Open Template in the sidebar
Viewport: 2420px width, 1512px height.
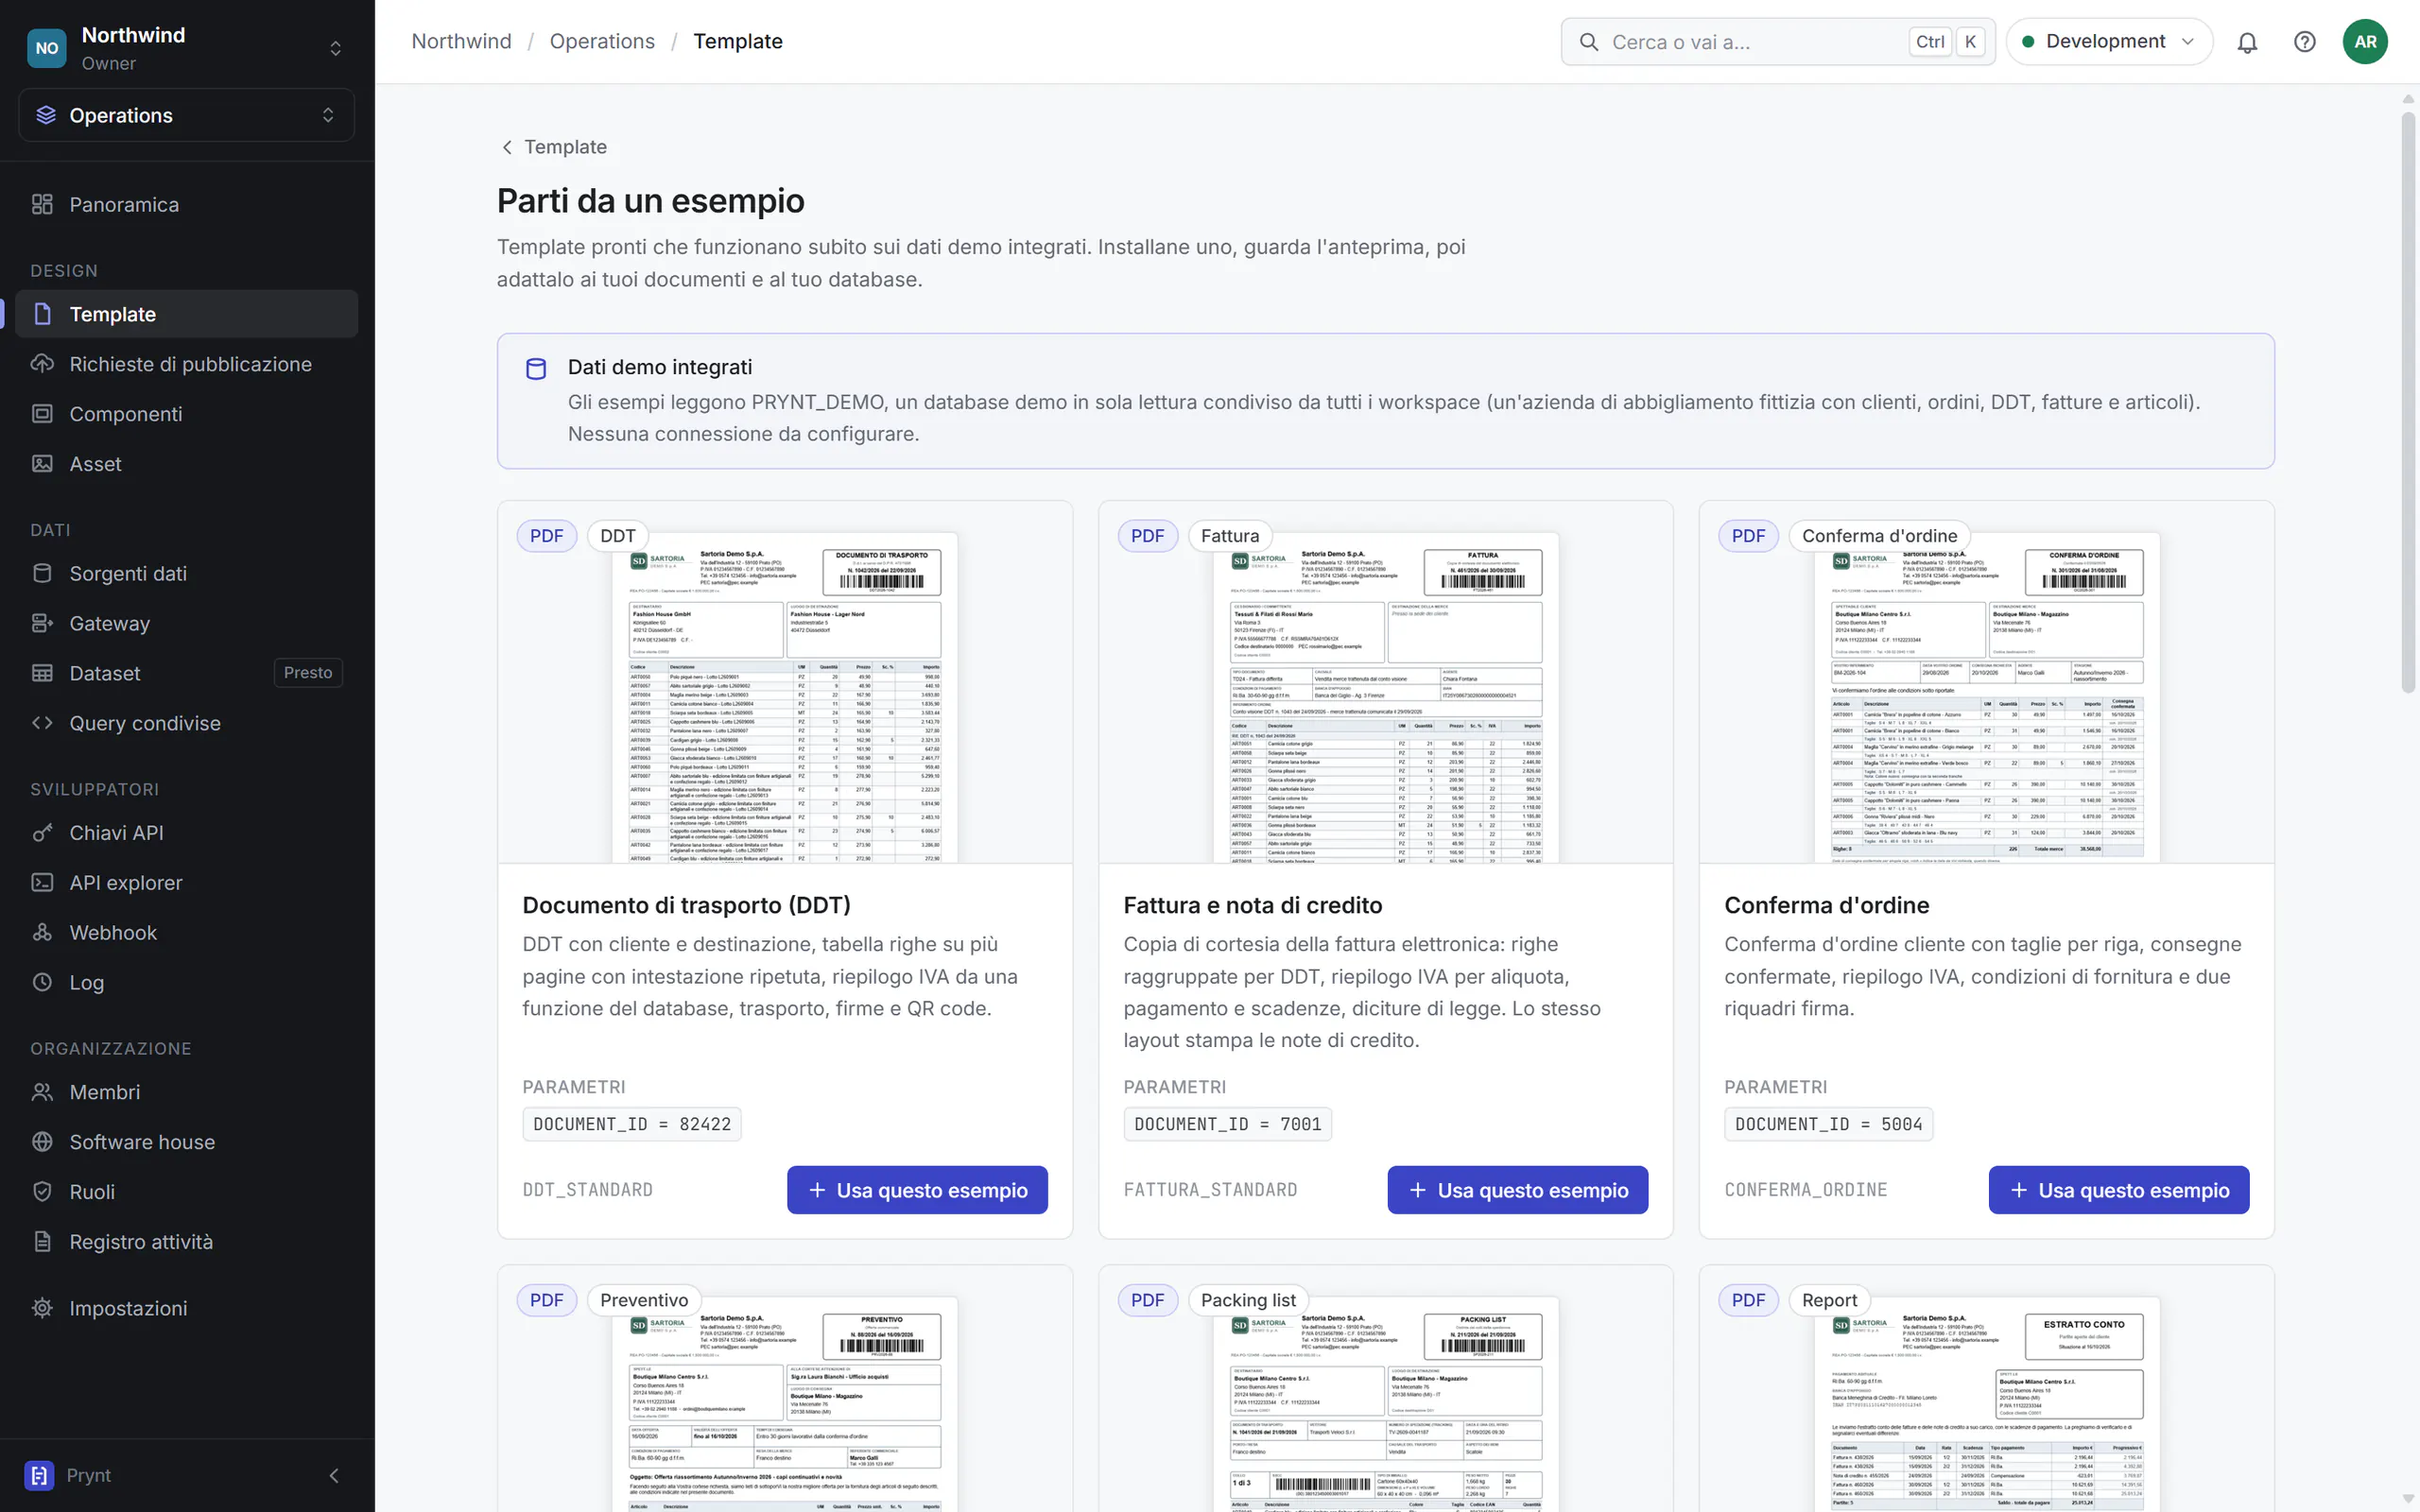187,314
